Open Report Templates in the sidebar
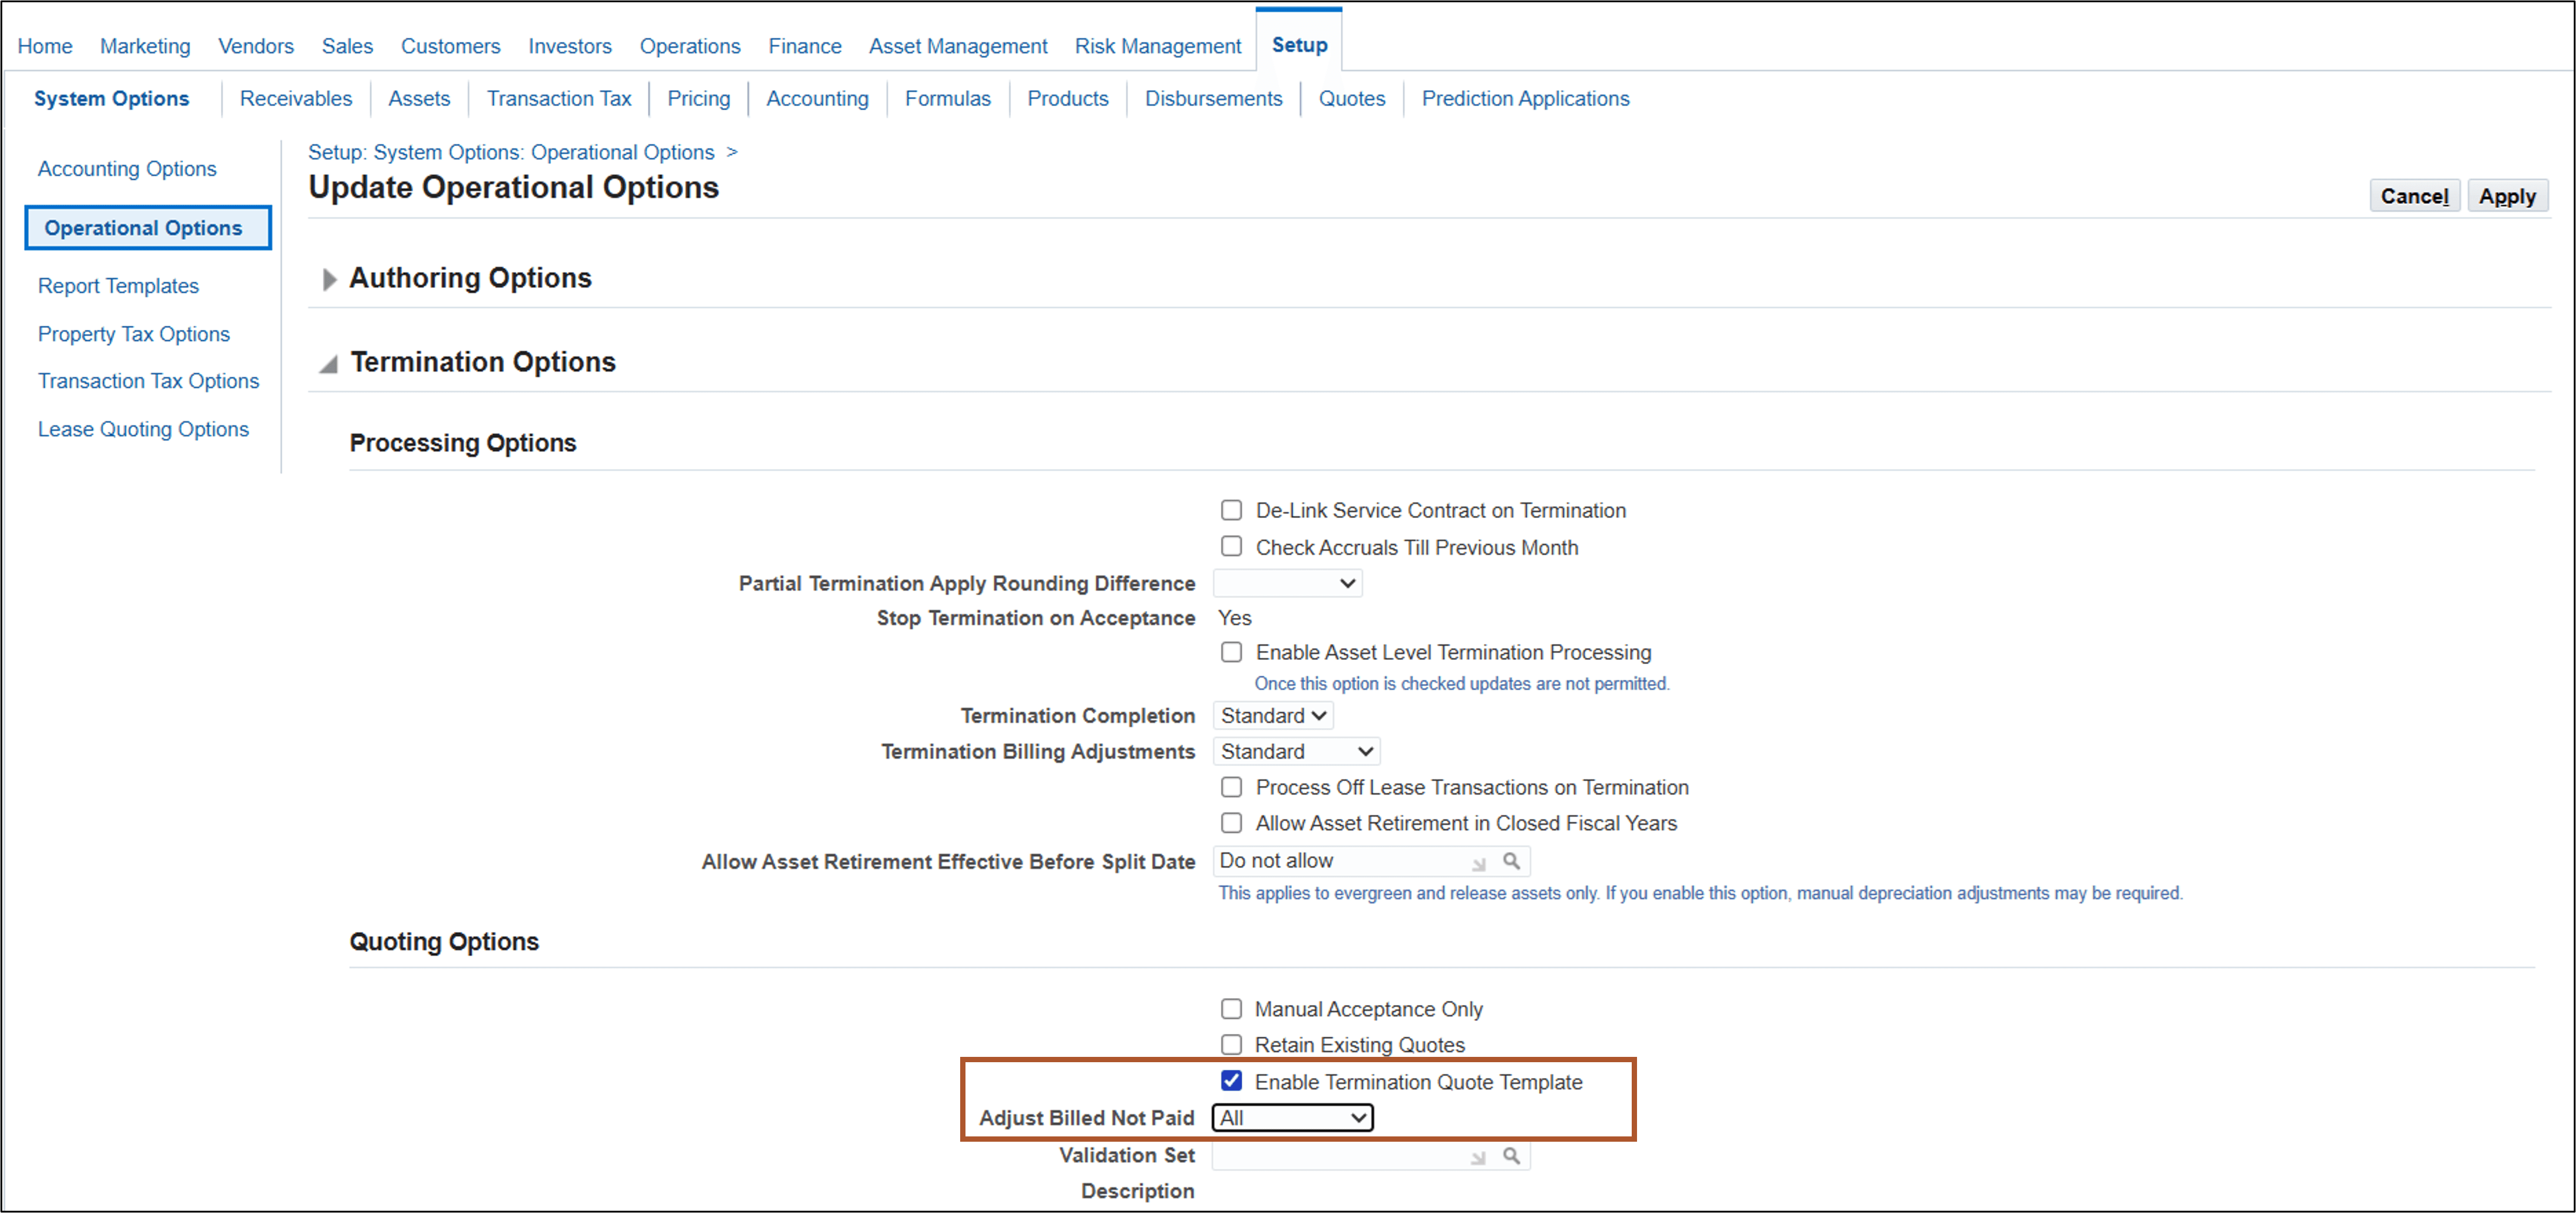 pos(118,285)
